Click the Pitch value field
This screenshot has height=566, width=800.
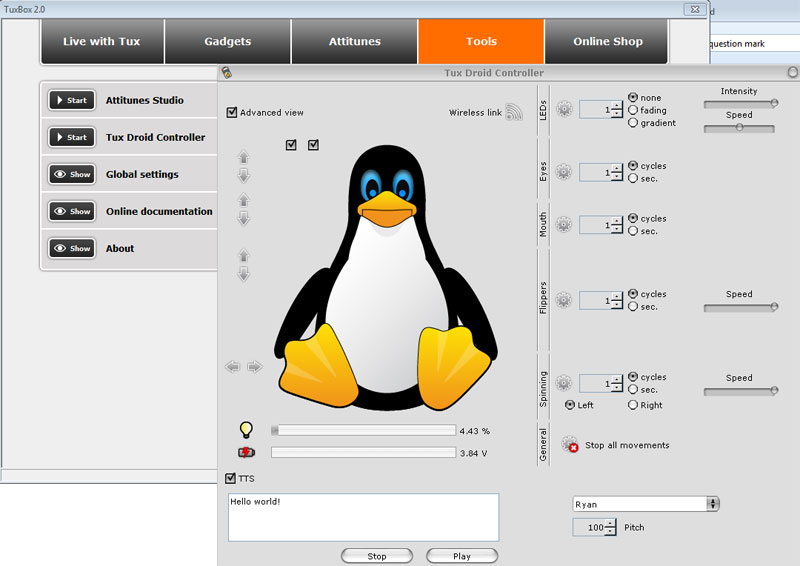coord(589,527)
